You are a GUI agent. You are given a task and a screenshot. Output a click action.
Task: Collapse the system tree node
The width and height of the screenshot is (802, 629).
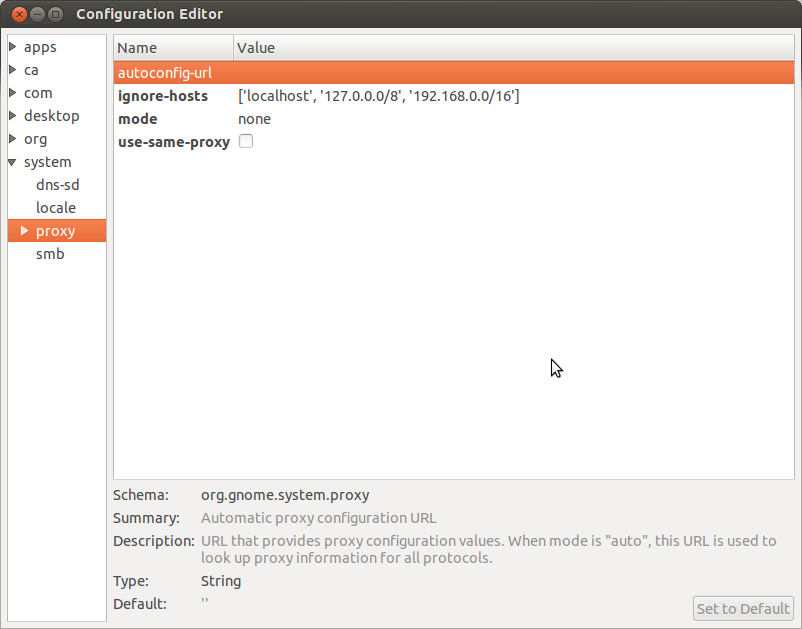pyautogui.click(x=13, y=162)
